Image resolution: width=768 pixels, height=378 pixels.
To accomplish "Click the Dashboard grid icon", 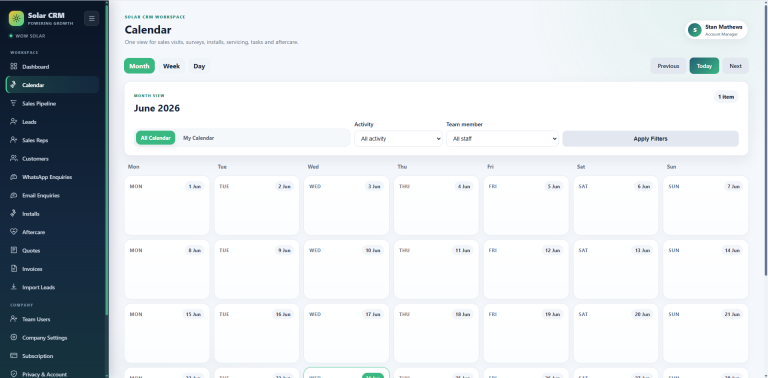I will point(14,67).
